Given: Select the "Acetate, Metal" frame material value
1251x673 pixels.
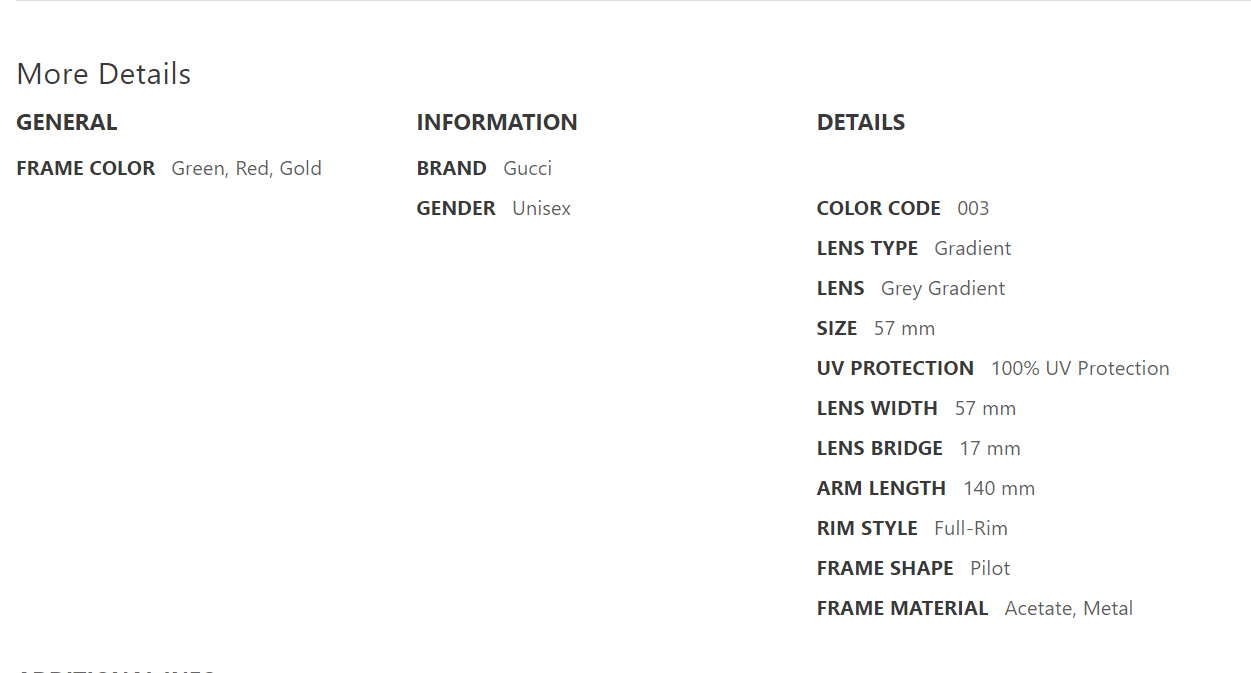Looking at the screenshot, I should tap(1069, 608).
